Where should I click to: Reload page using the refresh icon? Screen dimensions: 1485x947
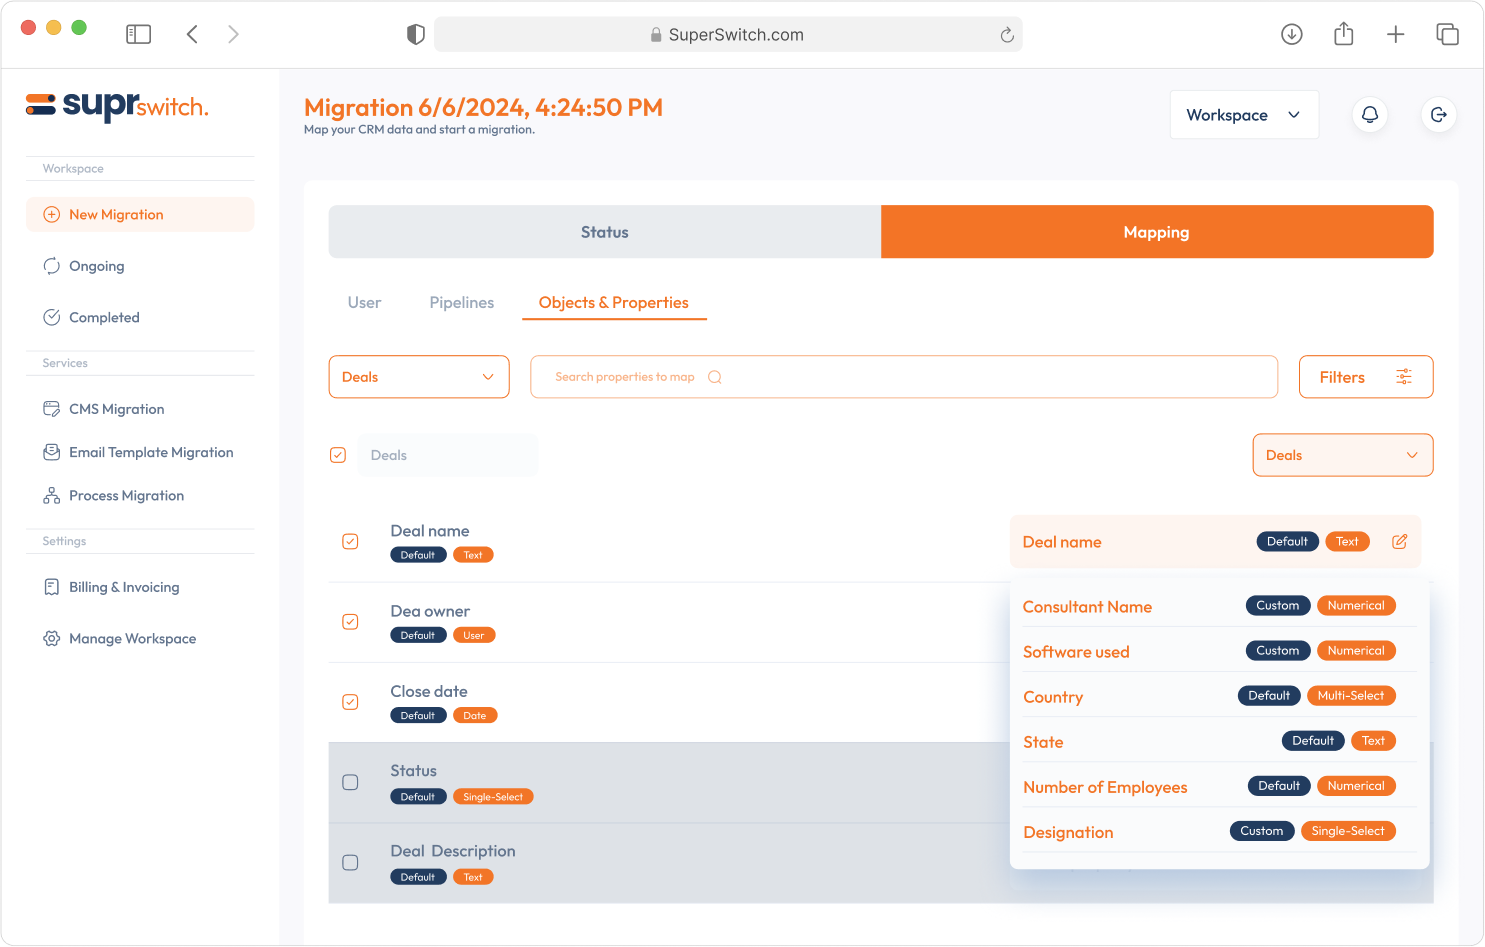[1006, 35]
